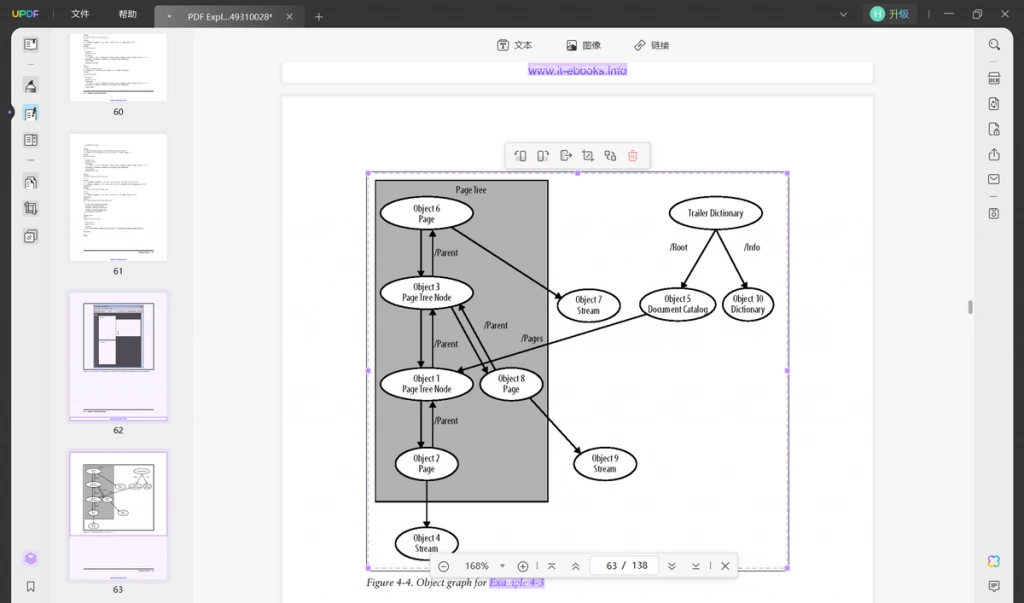Open the tab list dropdown chevron
Screen dimensions: 1024x603
[843, 14]
